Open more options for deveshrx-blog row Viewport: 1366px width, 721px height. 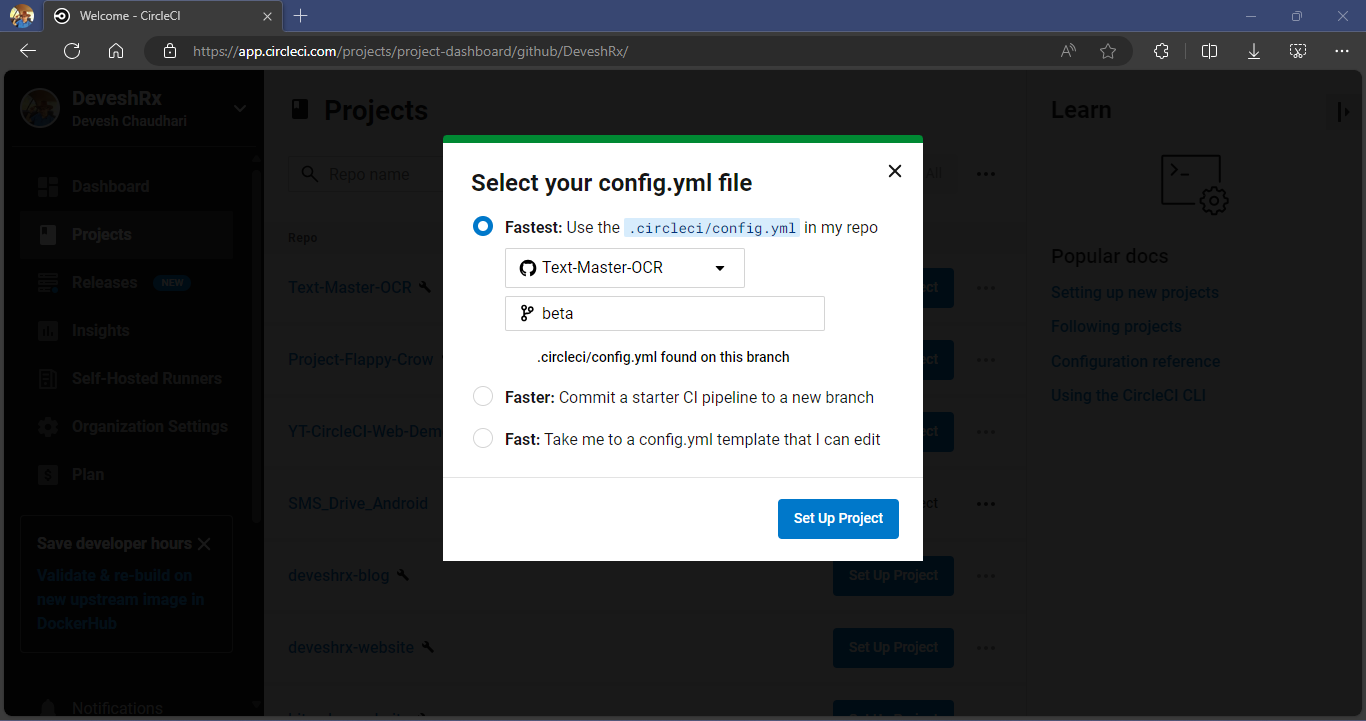(x=986, y=575)
